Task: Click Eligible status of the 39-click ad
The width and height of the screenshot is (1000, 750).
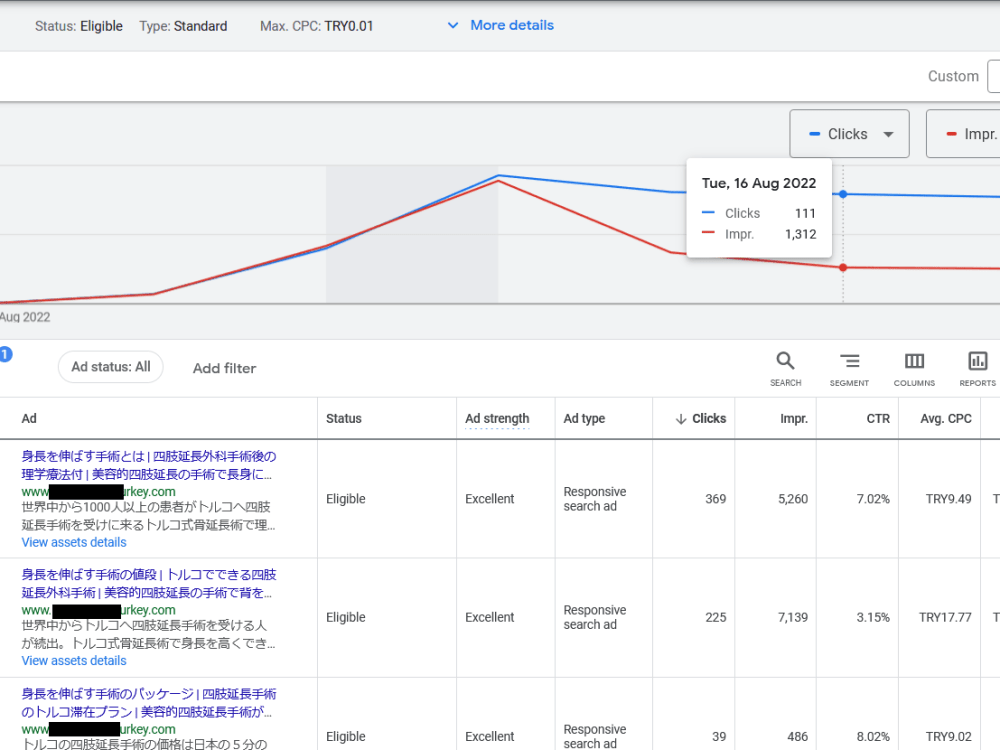Action: [346, 736]
